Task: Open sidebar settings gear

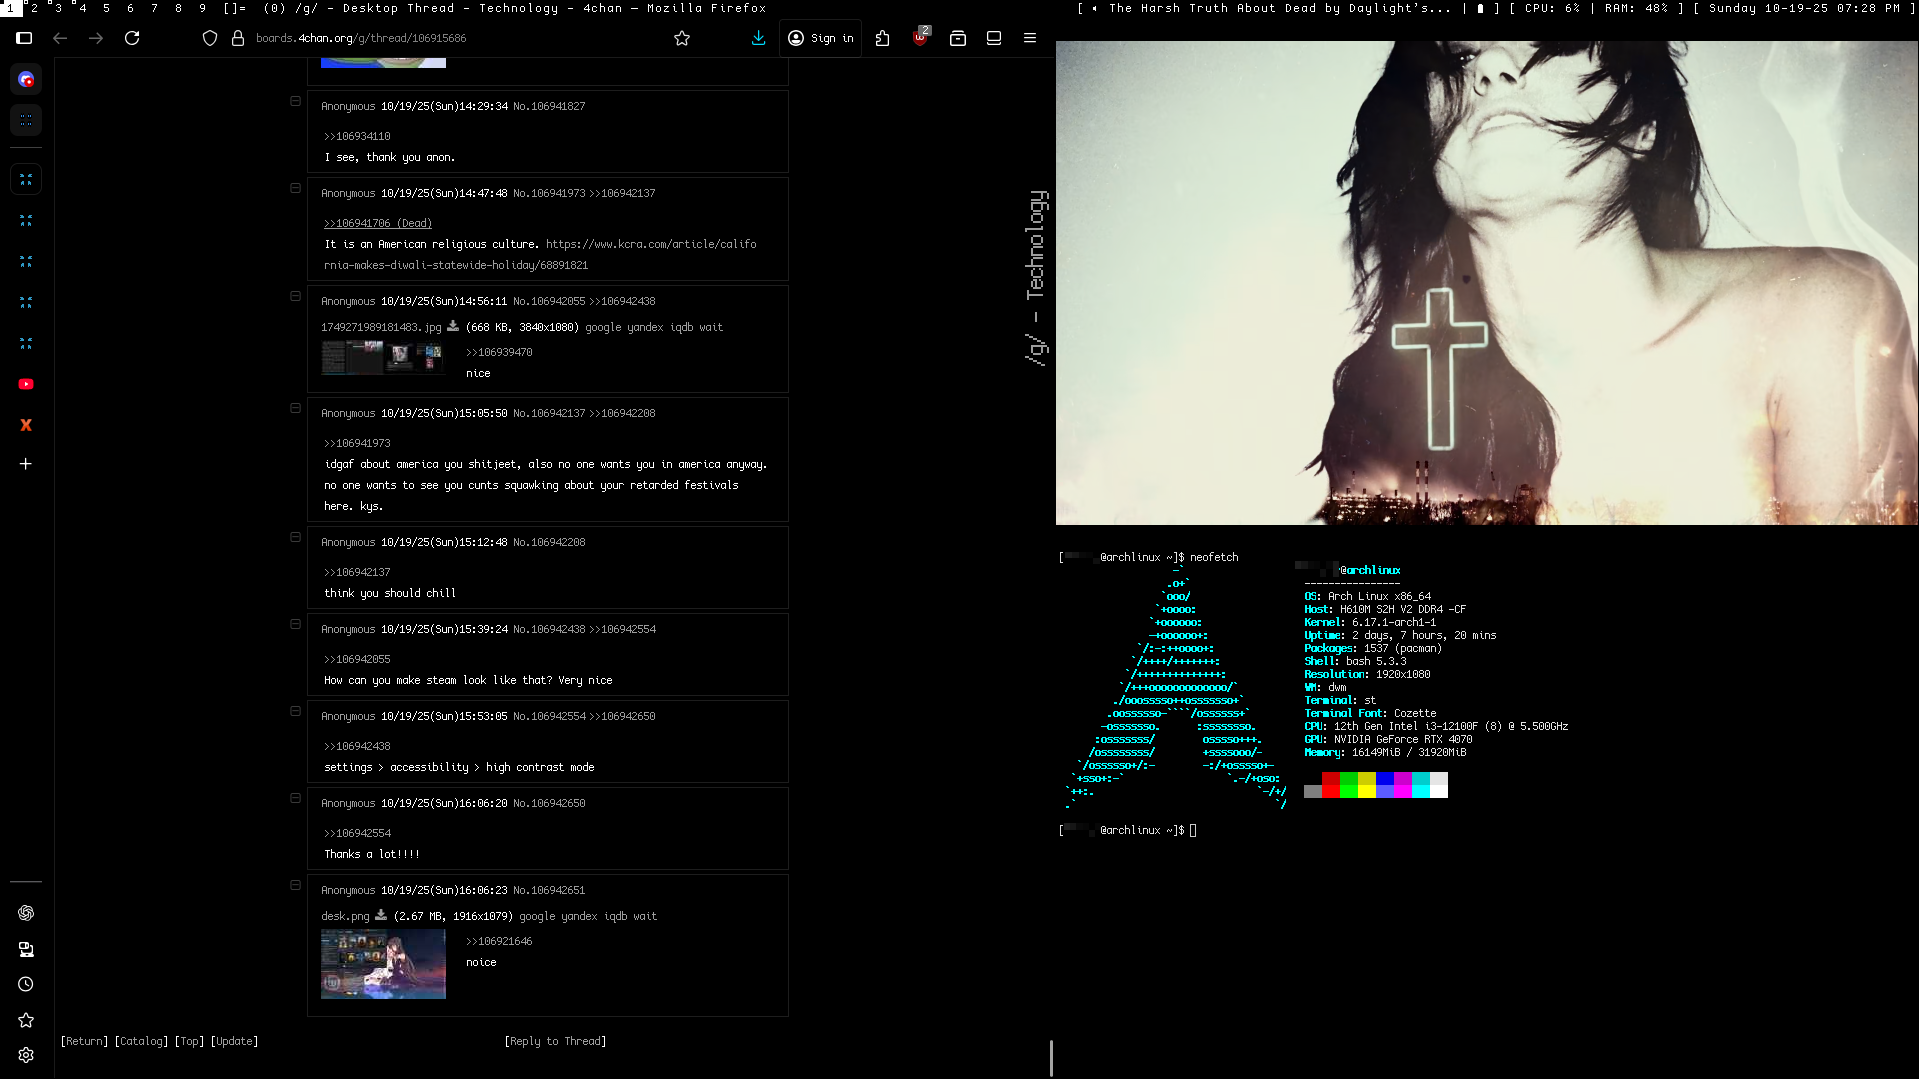Action: (x=26, y=1055)
